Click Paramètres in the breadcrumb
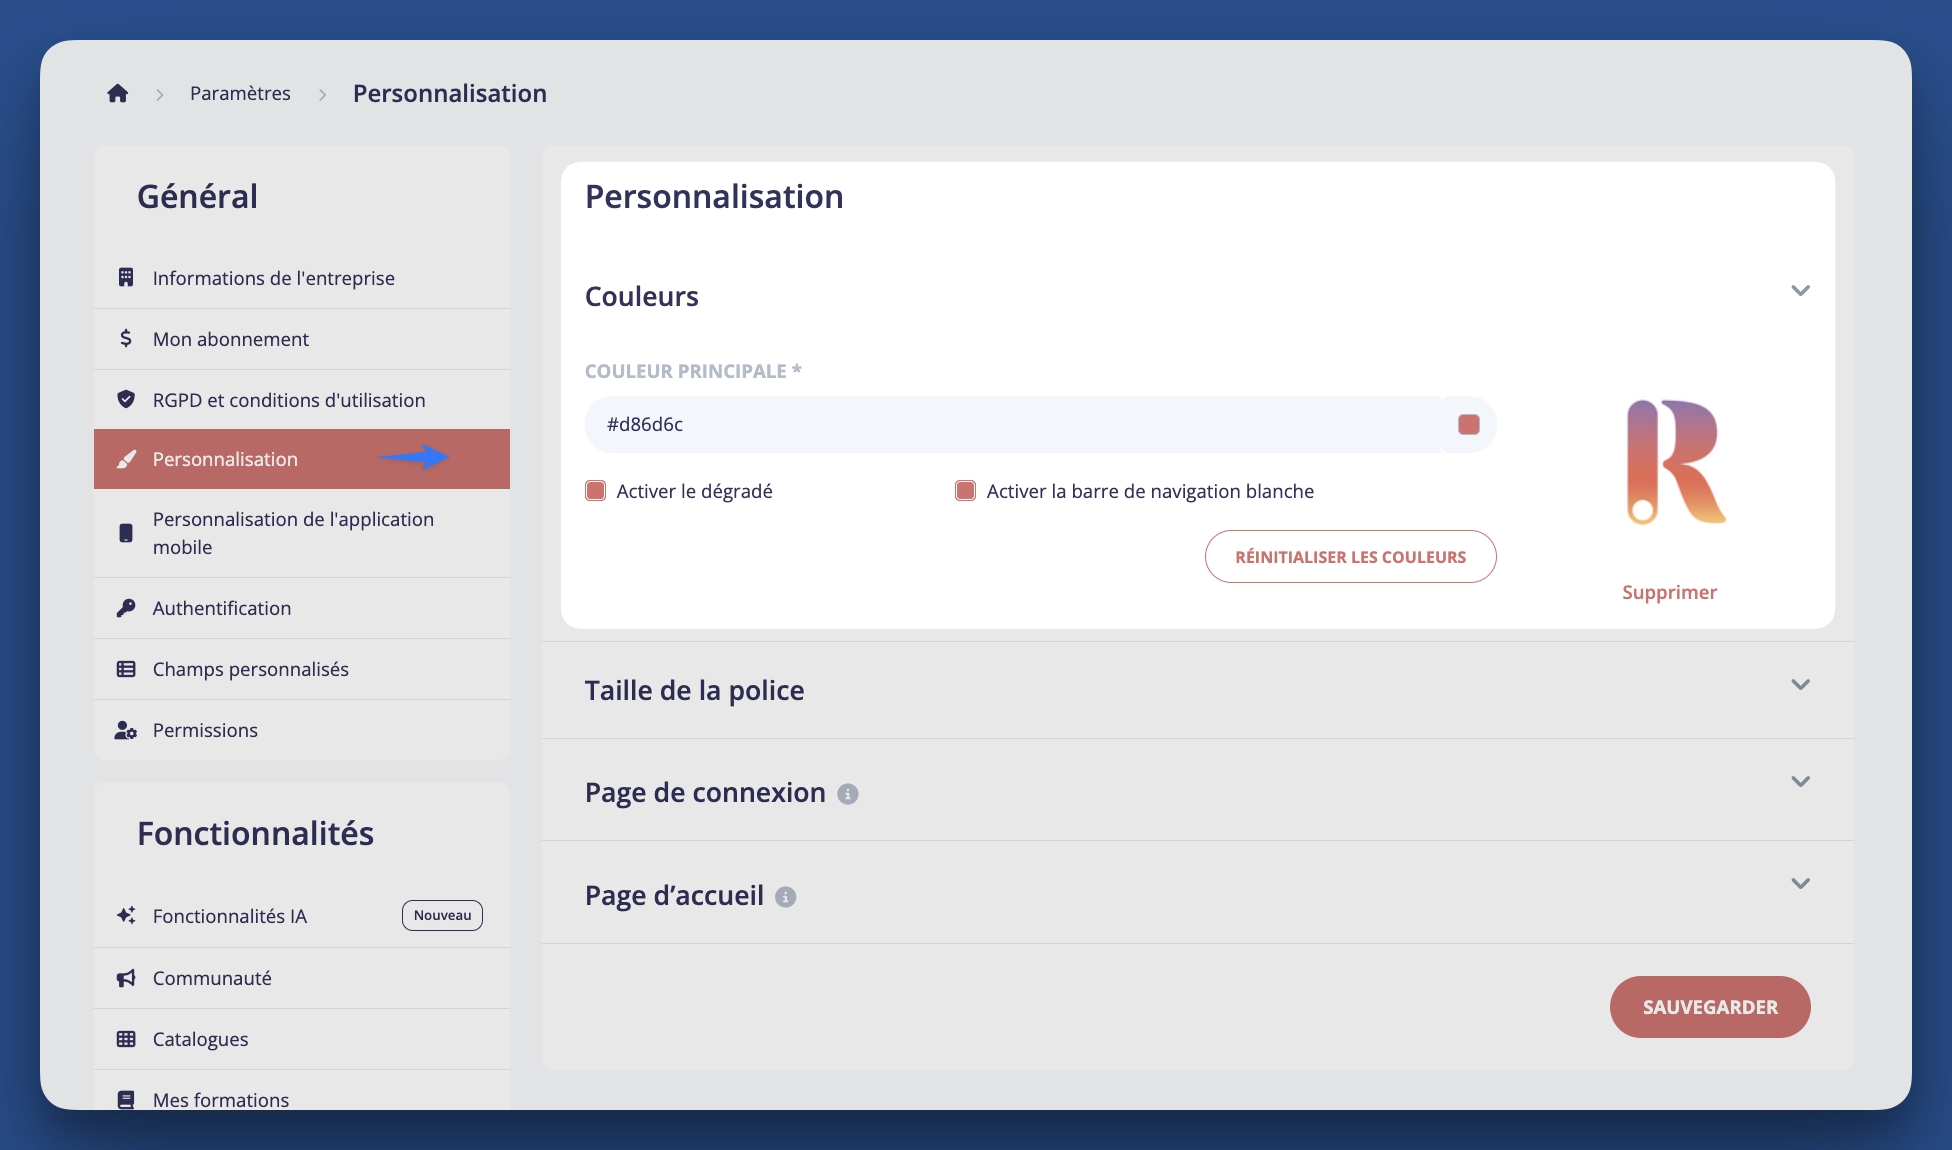The image size is (1952, 1150). coord(240,93)
